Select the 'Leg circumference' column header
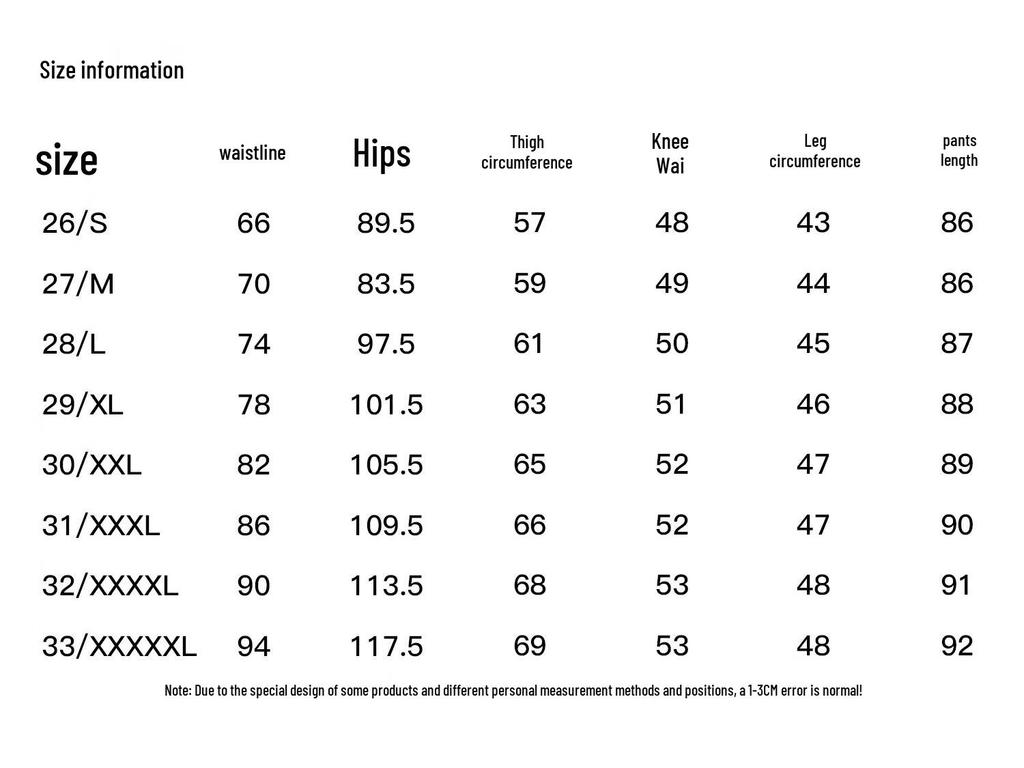Viewport: 1024px width, 768px height. 815,151
